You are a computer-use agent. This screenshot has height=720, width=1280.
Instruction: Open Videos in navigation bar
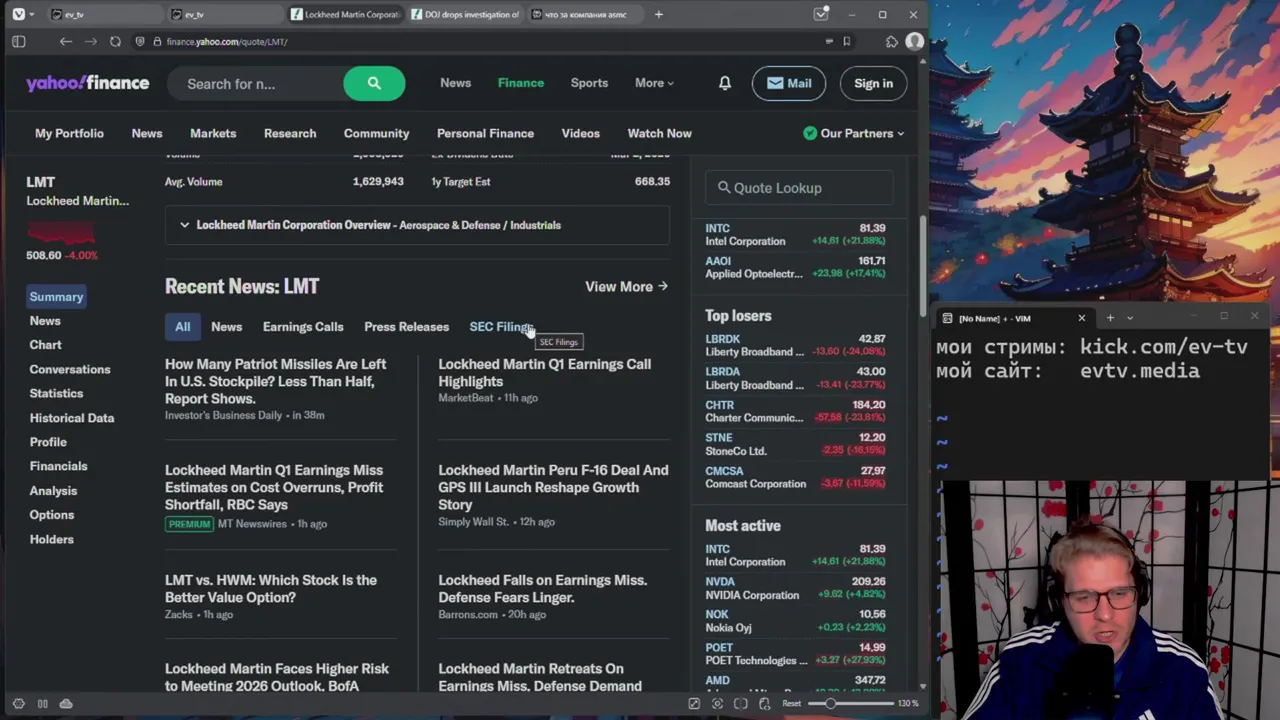[580, 133]
